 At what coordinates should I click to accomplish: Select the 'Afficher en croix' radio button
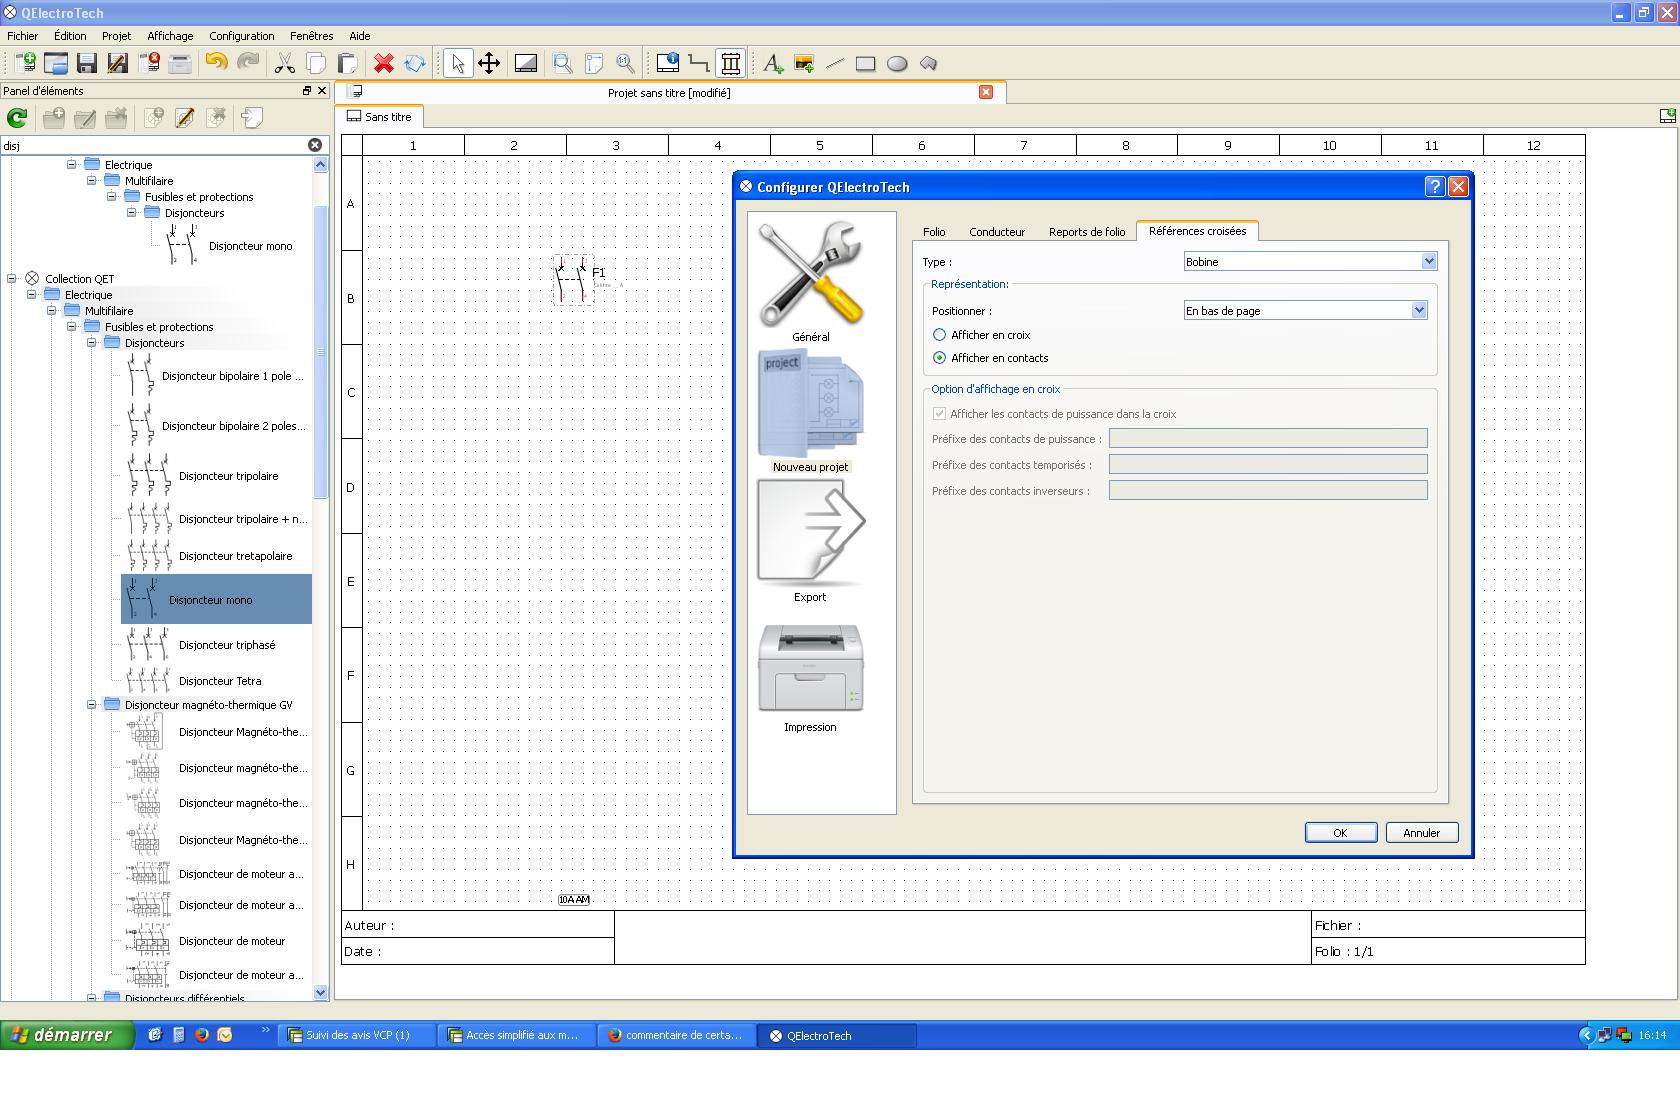(x=939, y=335)
